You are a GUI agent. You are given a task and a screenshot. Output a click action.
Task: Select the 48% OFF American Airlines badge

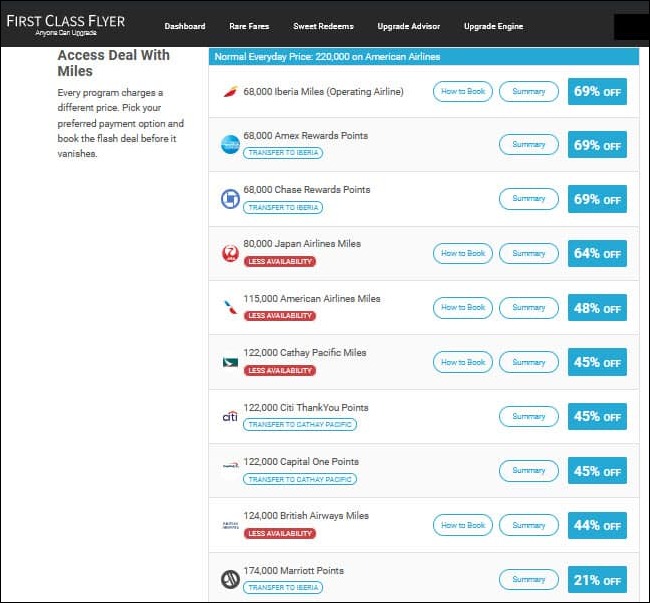[x=597, y=308]
